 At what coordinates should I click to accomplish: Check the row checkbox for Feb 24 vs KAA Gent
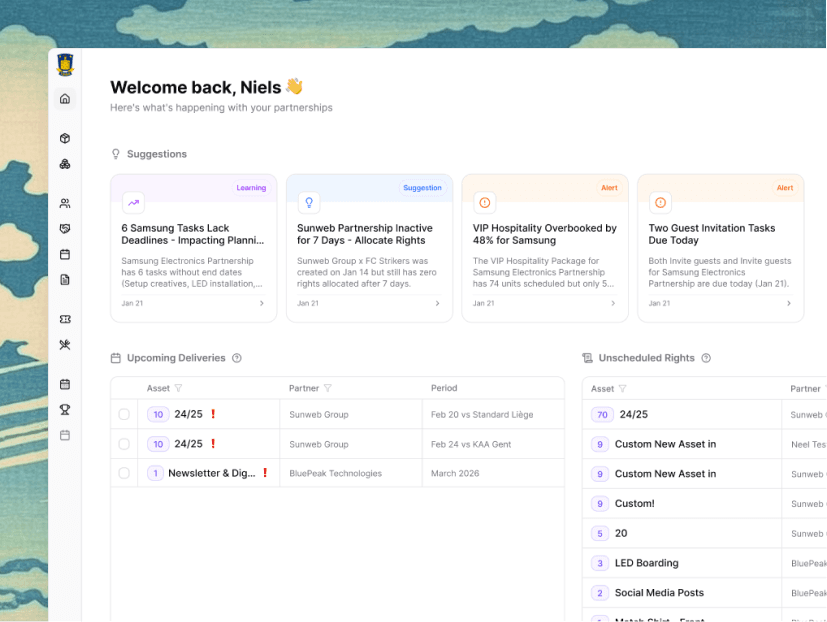(x=124, y=443)
